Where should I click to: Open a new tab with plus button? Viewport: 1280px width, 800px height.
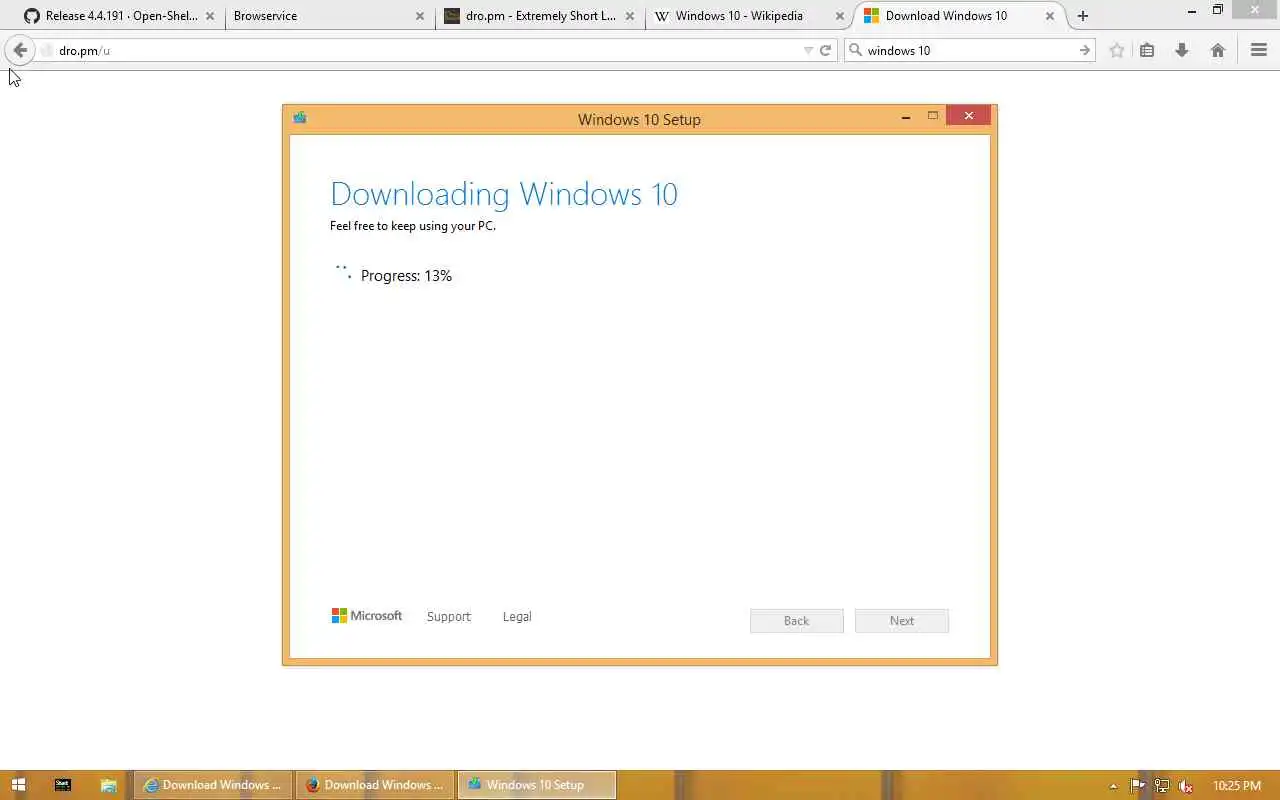click(1083, 16)
